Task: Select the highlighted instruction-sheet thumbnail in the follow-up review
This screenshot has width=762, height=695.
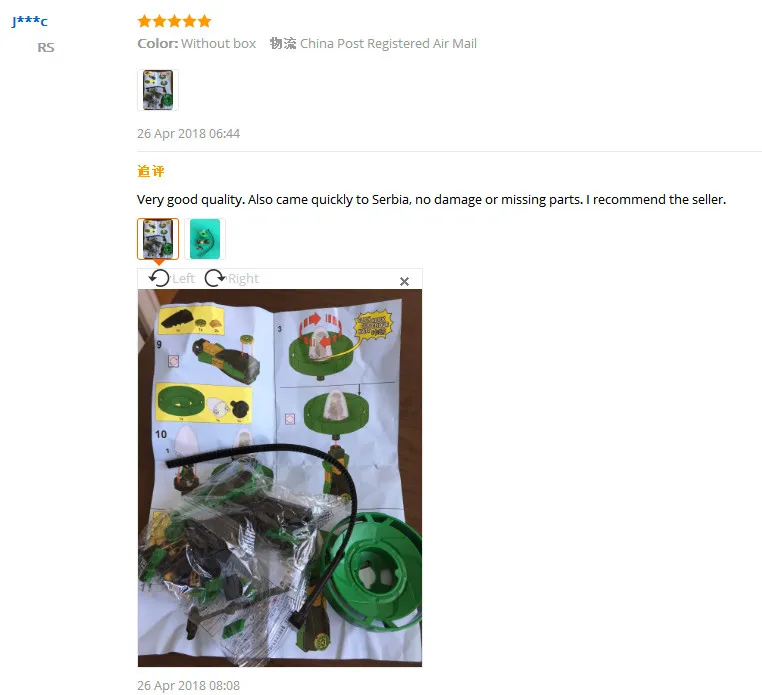Action: [x=158, y=239]
